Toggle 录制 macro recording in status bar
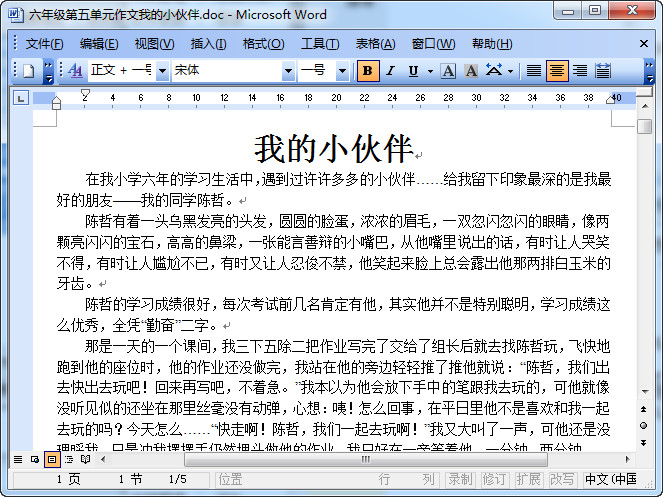The image size is (663, 497). click(460, 479)
